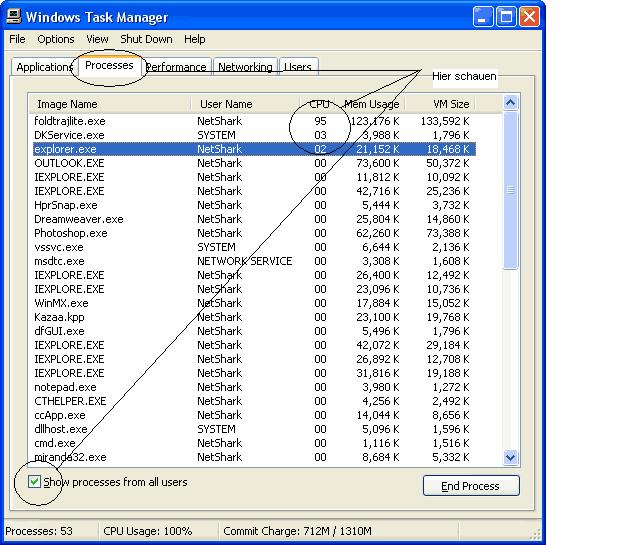Image resolution: width=640 pixels, height=545 pixels.
Task: Click Commit Charge status bar entry
Action: click(x=298, y=531)
